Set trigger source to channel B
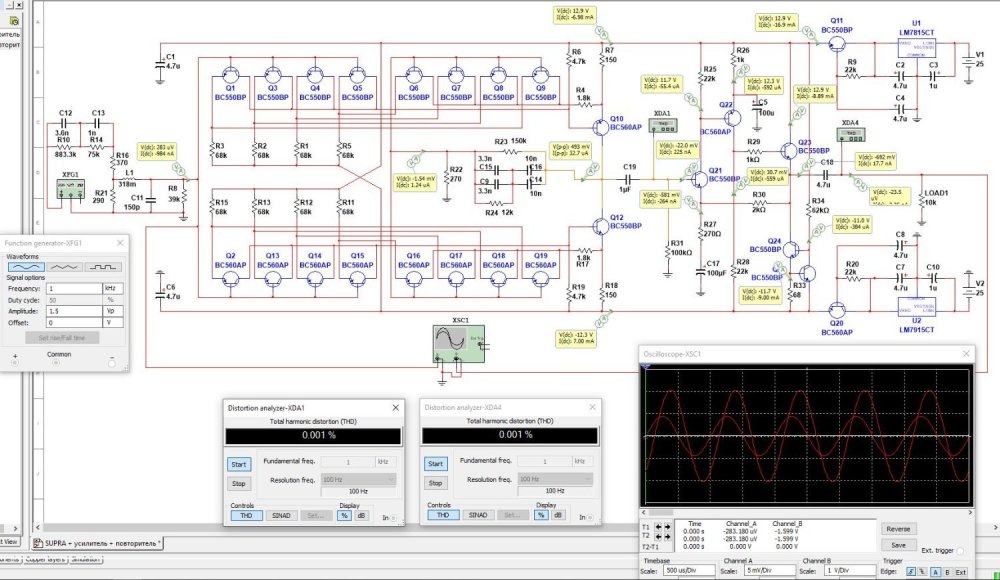1000x580 pixels. click(x=946, y=571)
